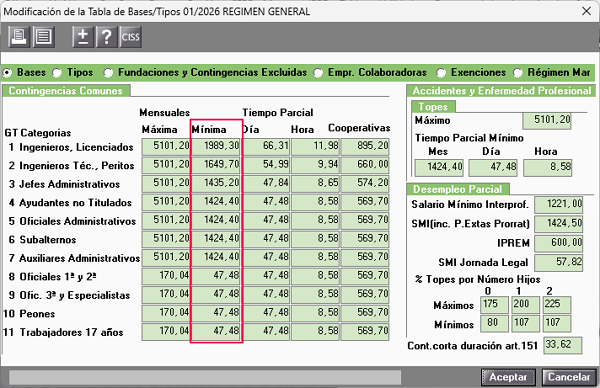Open the CISS toolbar button
Screen dimensions: 600x388
[x=130, y=37]
